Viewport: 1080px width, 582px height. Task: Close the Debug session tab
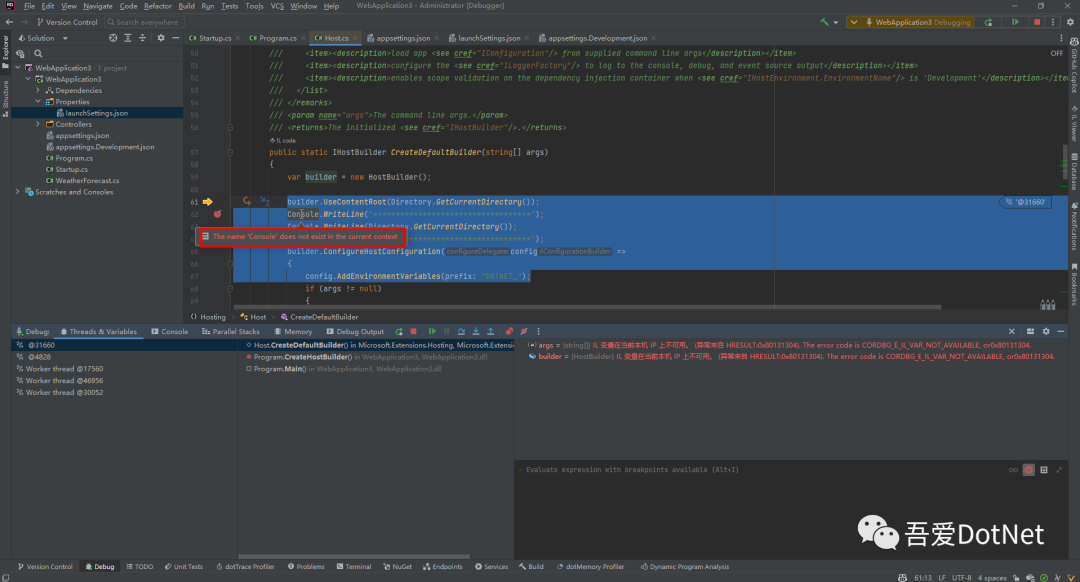pos(1011,331)
